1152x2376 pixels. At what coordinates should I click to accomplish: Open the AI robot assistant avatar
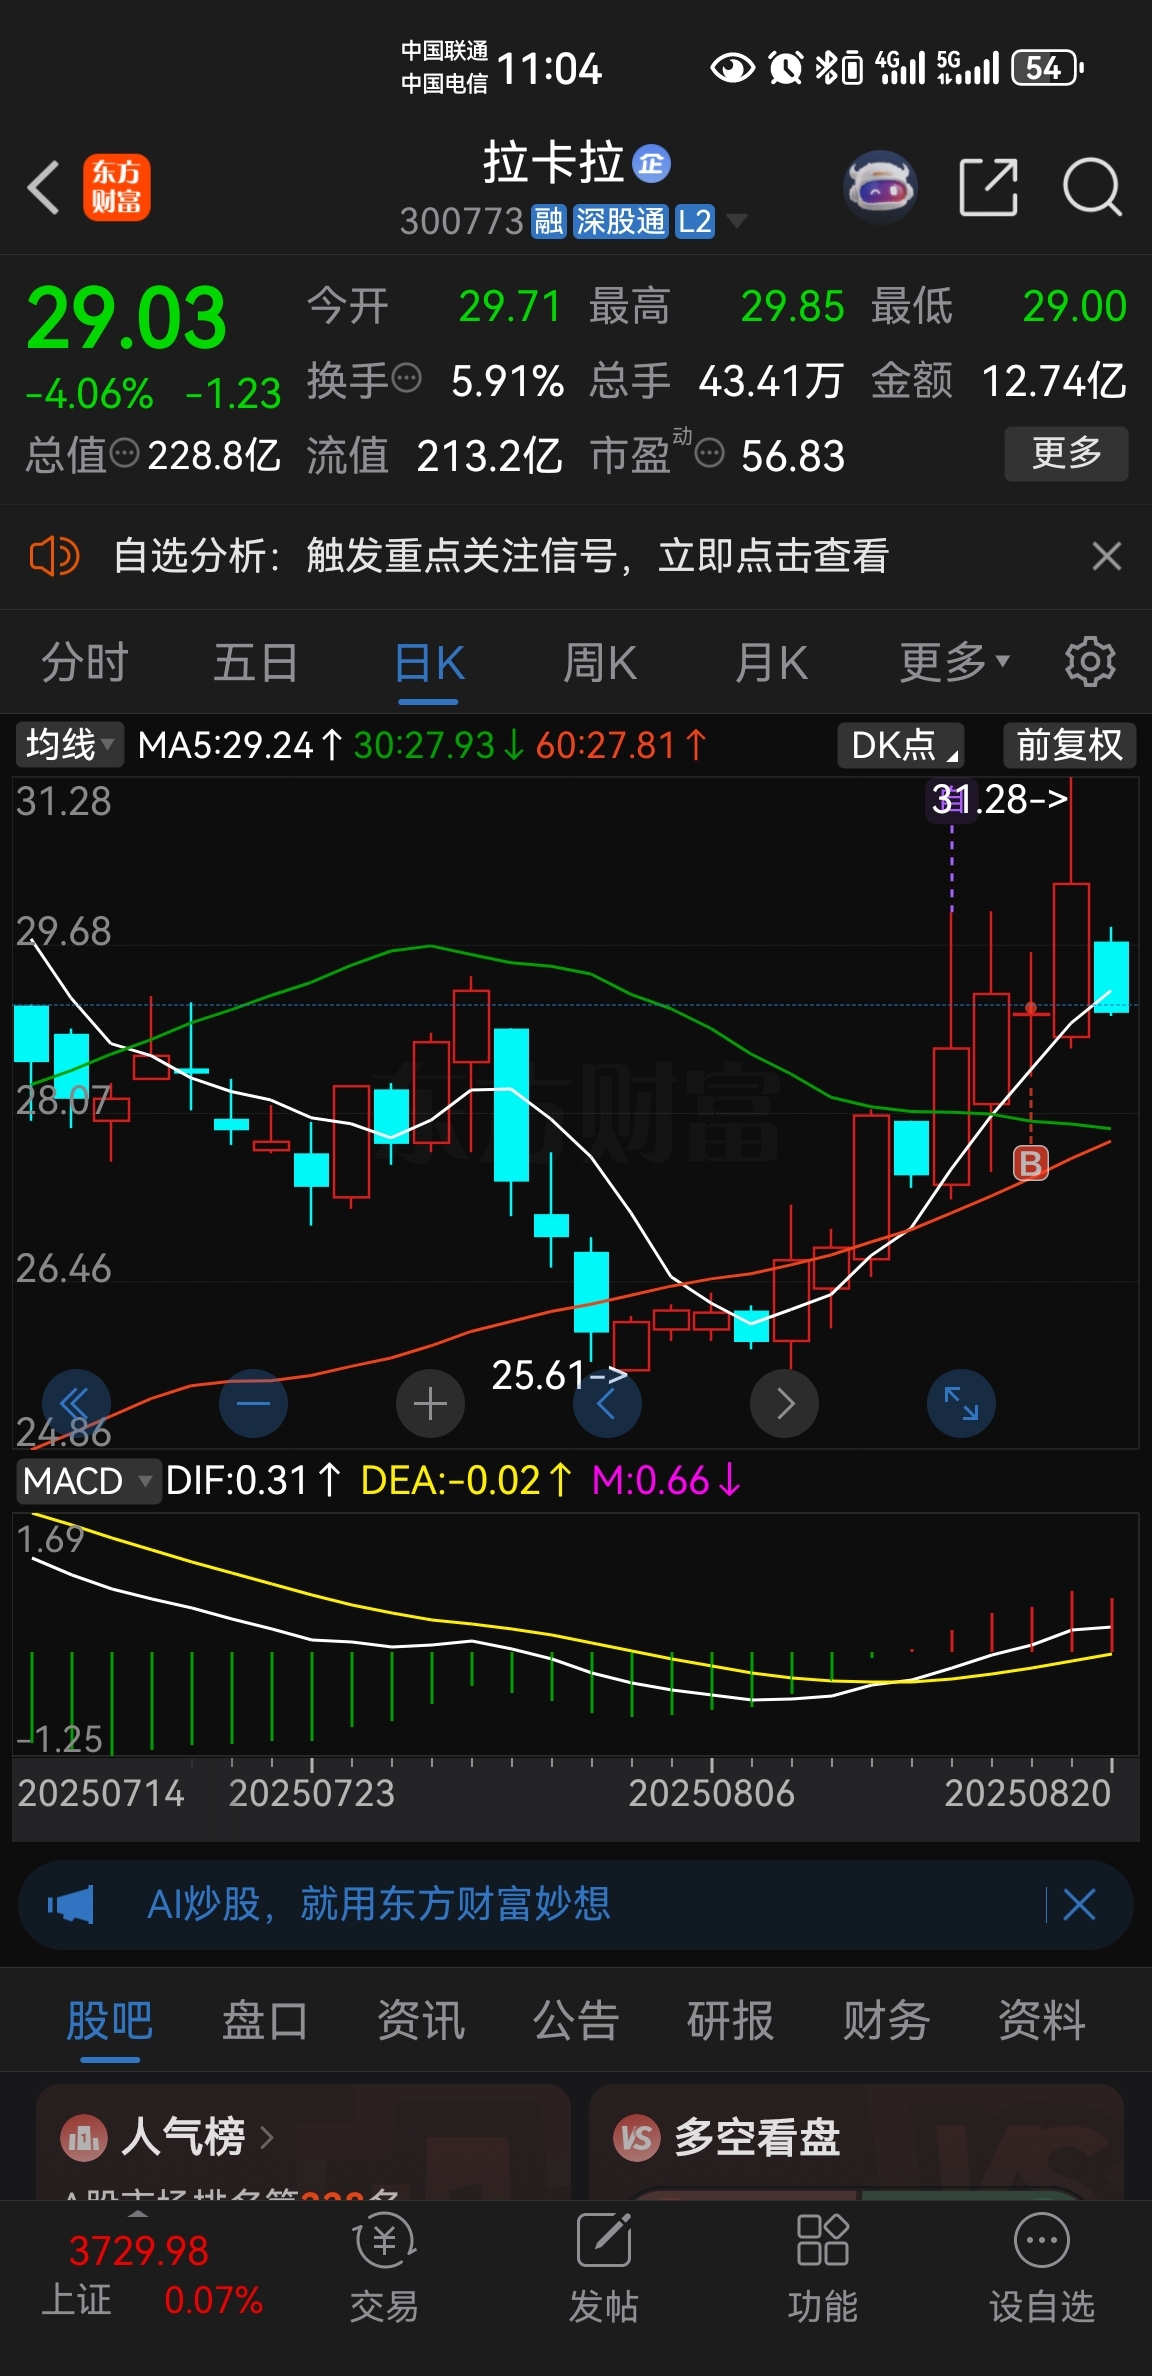[x=881, y=186]
